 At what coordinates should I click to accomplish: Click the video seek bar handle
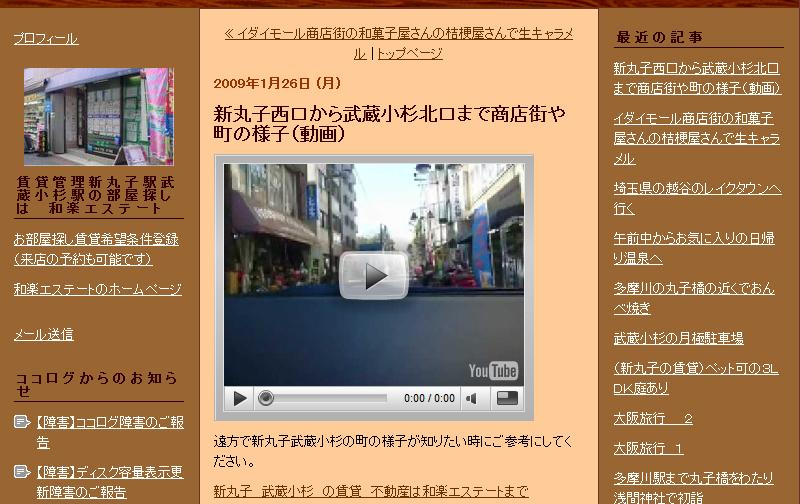coord(266,398)
